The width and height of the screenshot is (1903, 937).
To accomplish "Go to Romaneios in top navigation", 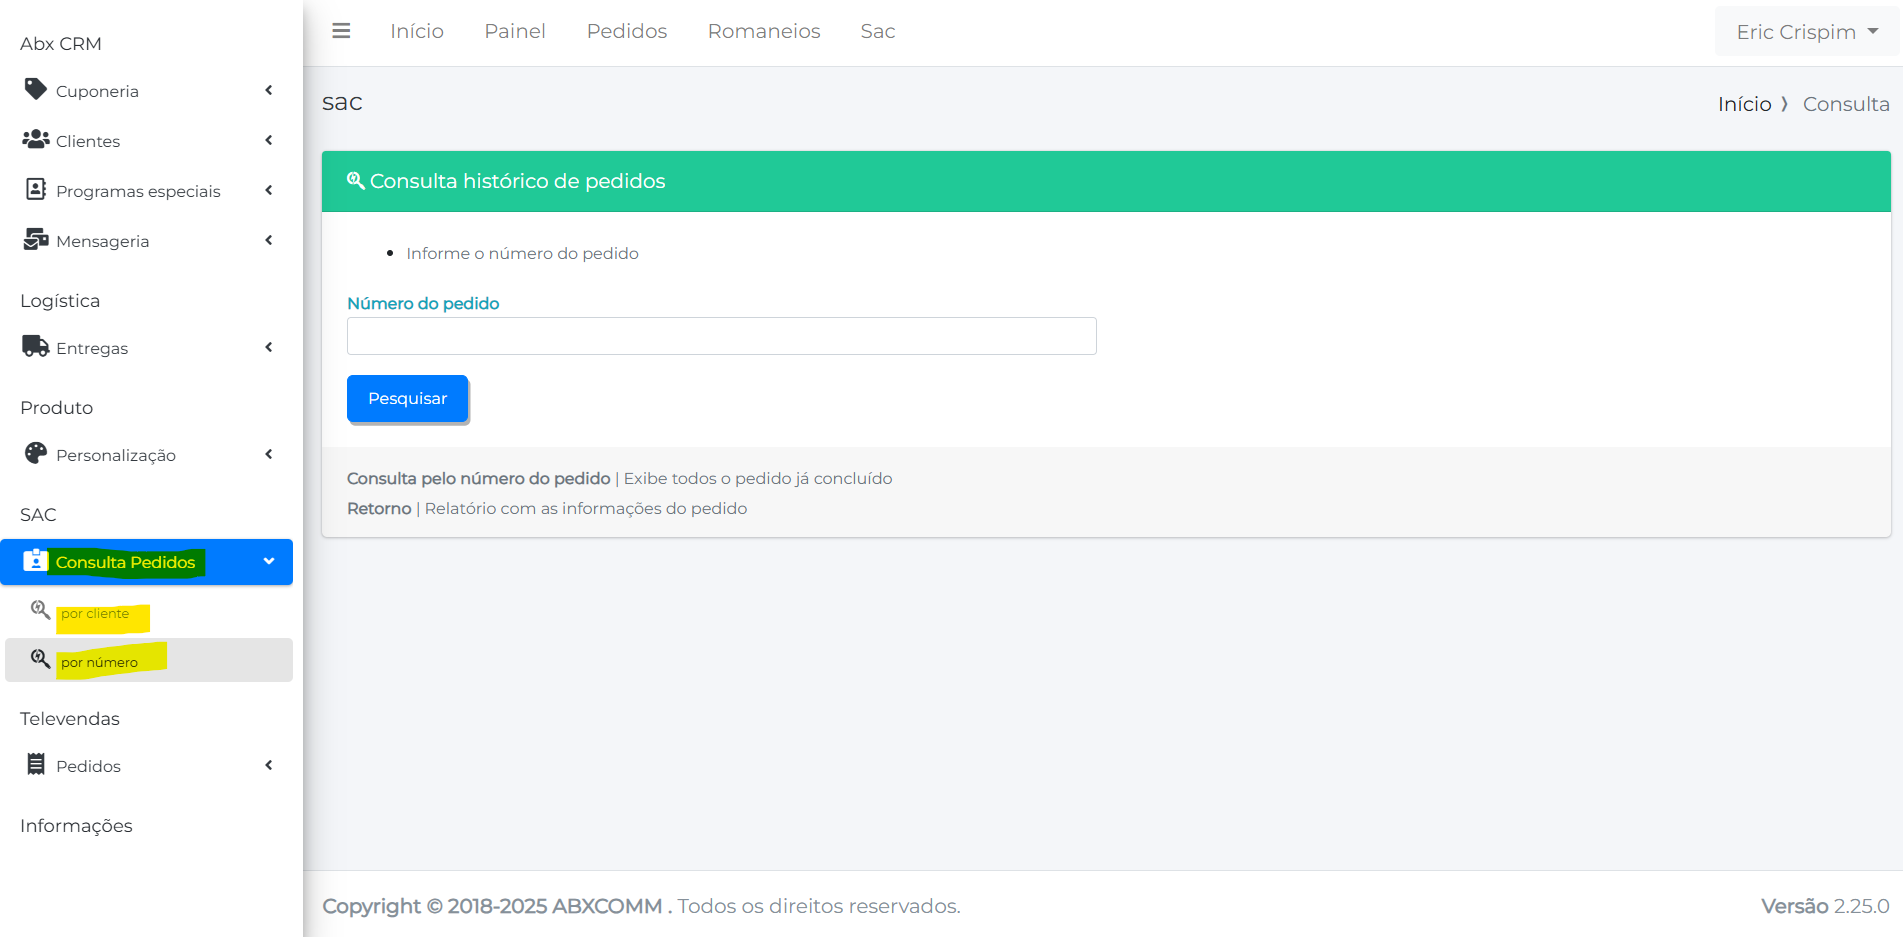I will (x=764, y=31).
